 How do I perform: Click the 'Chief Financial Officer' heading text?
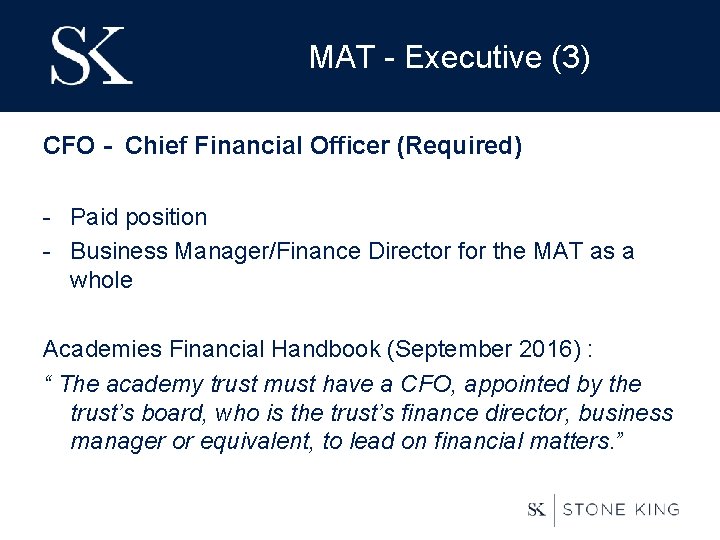tap(258, 146)
